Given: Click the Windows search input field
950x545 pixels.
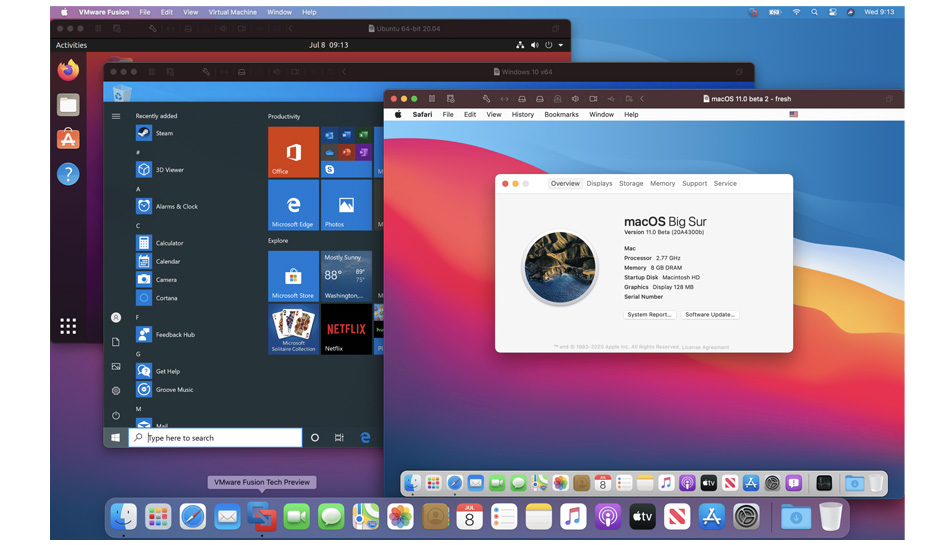Looking at the screenshot, I should click(215, 437).
